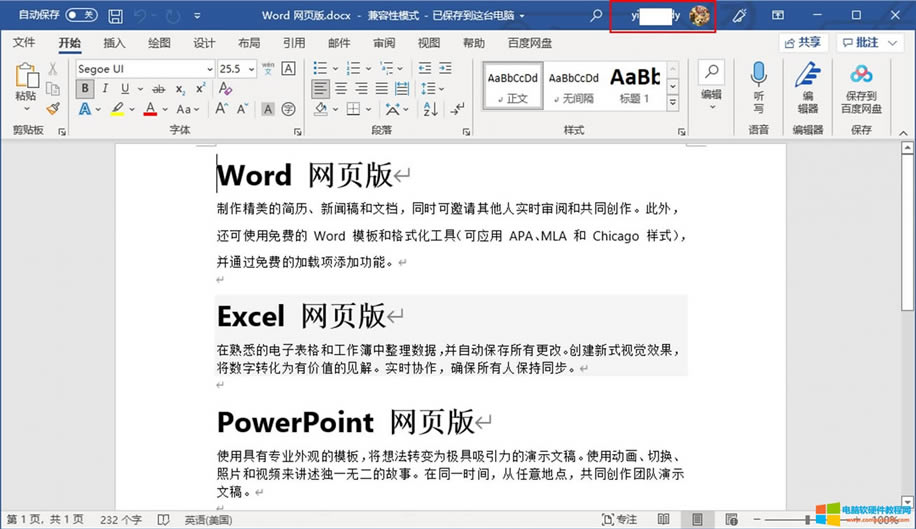Viewport: 916px width, 529px height.
Task: Switch to the 插入 (Insert) tab
Action: pos(114,43)
